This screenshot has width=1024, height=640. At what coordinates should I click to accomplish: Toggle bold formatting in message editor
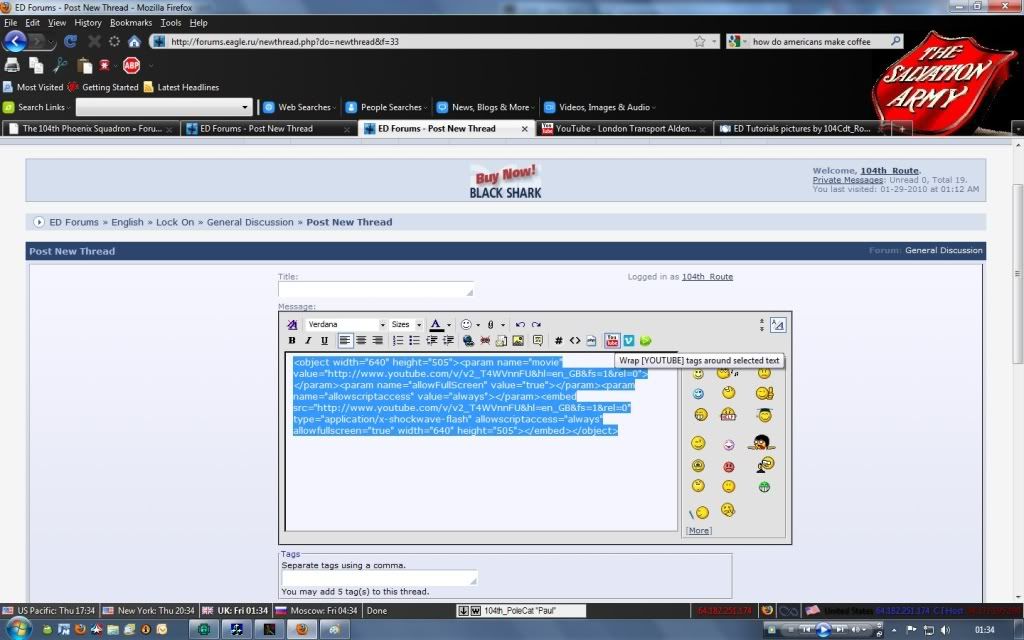(x=292, y=341)
